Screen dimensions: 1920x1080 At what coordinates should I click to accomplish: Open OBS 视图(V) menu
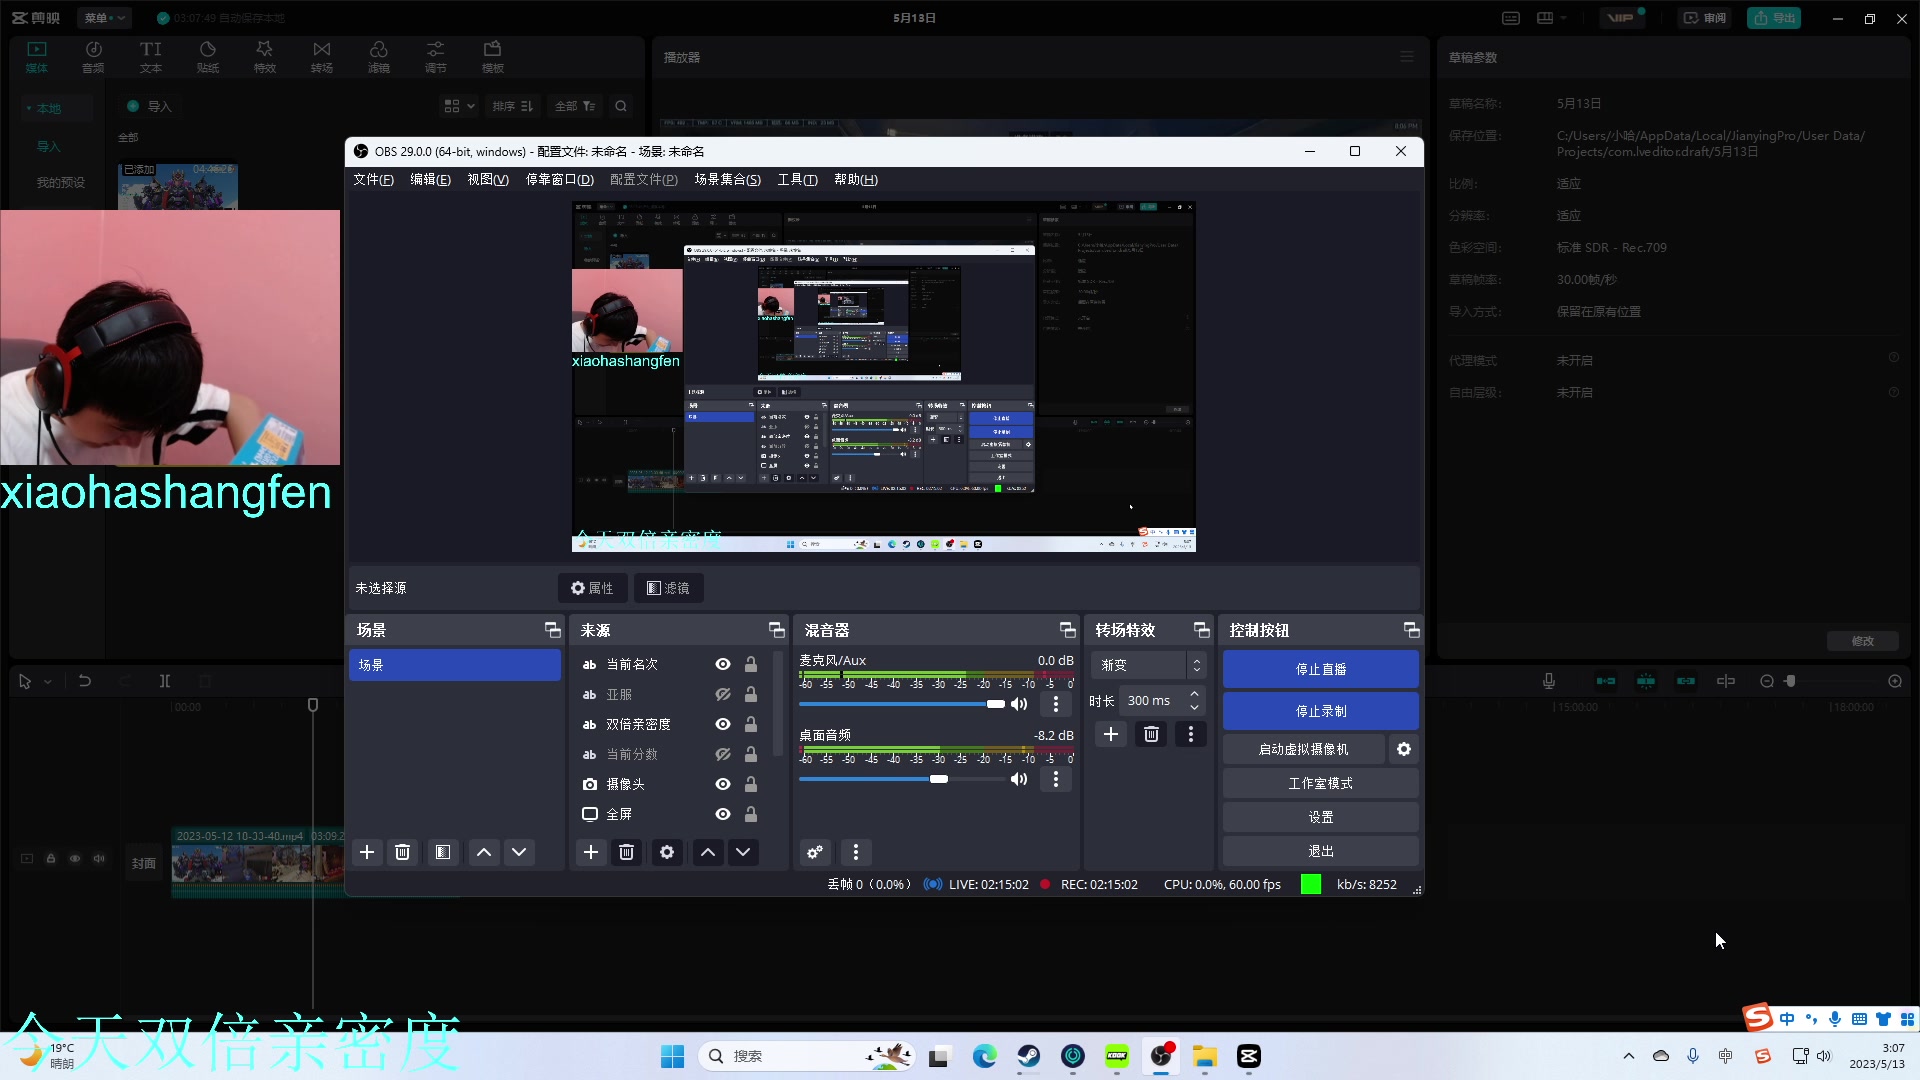pyautogui.click(x=488, y=180)
